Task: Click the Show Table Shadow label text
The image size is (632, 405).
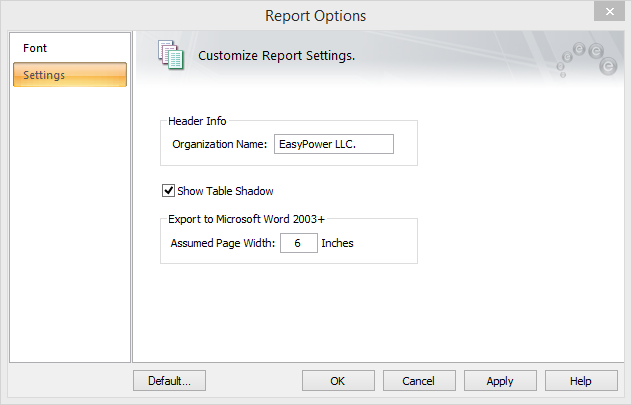Action: coord(225,191)
